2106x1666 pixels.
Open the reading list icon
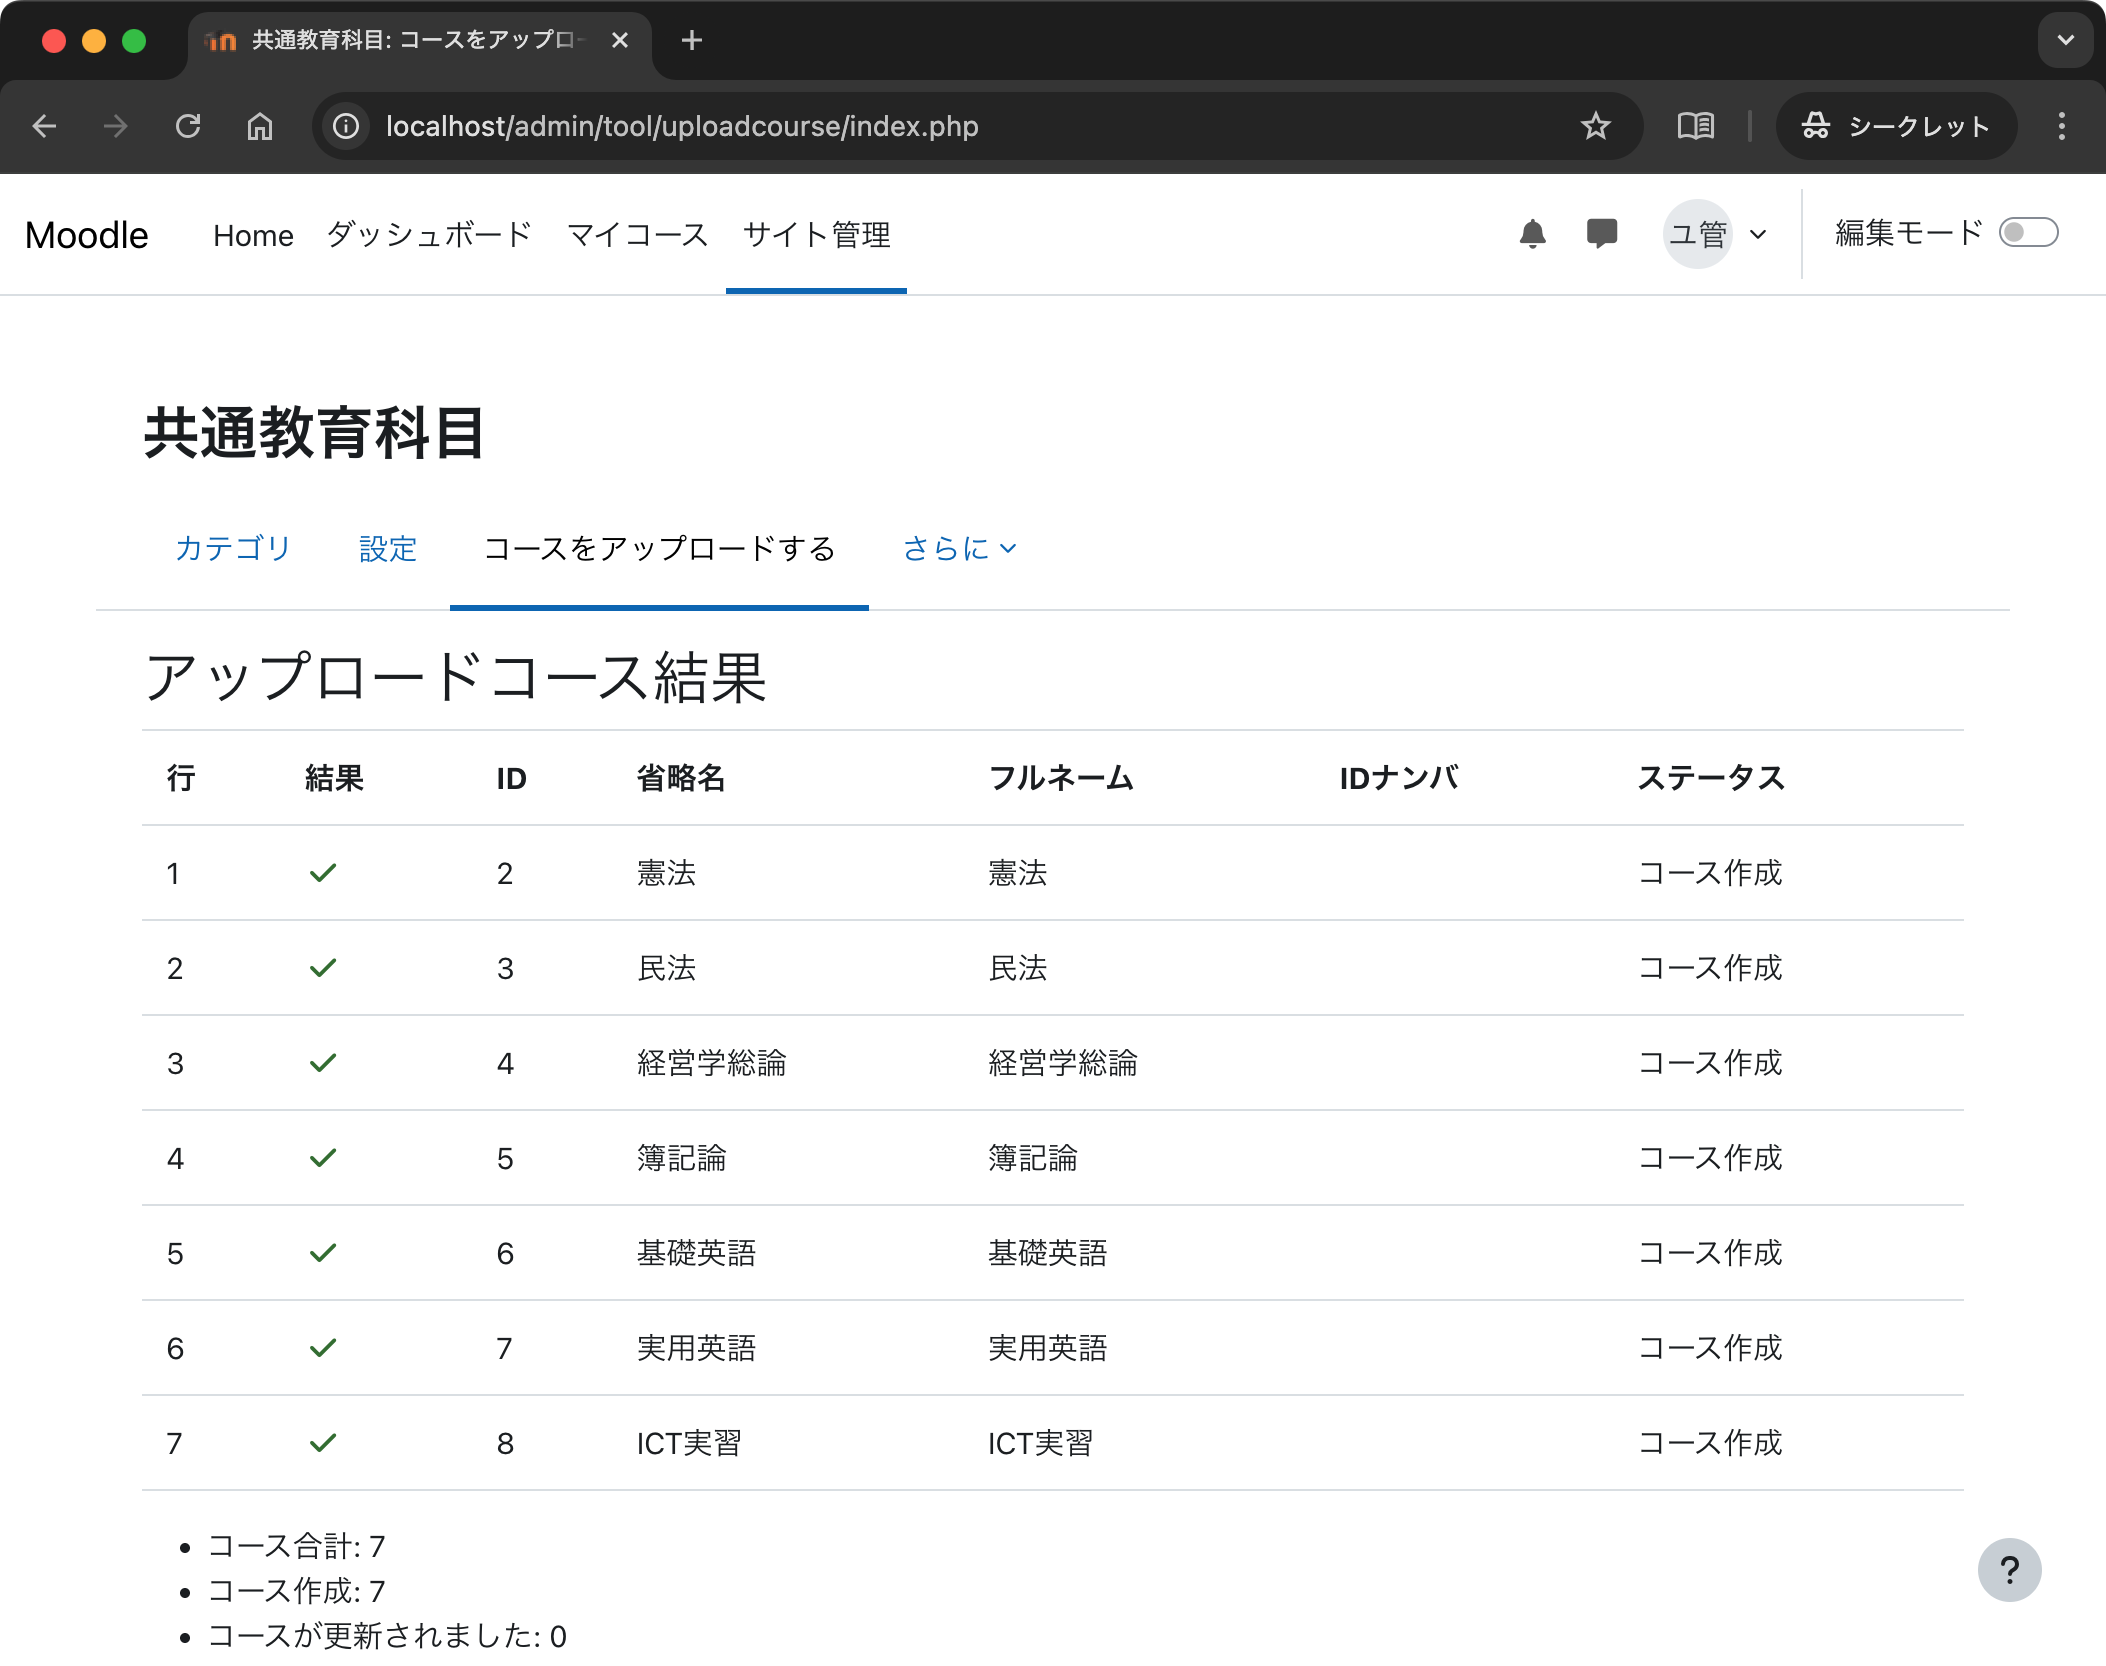coord(1695,126)
